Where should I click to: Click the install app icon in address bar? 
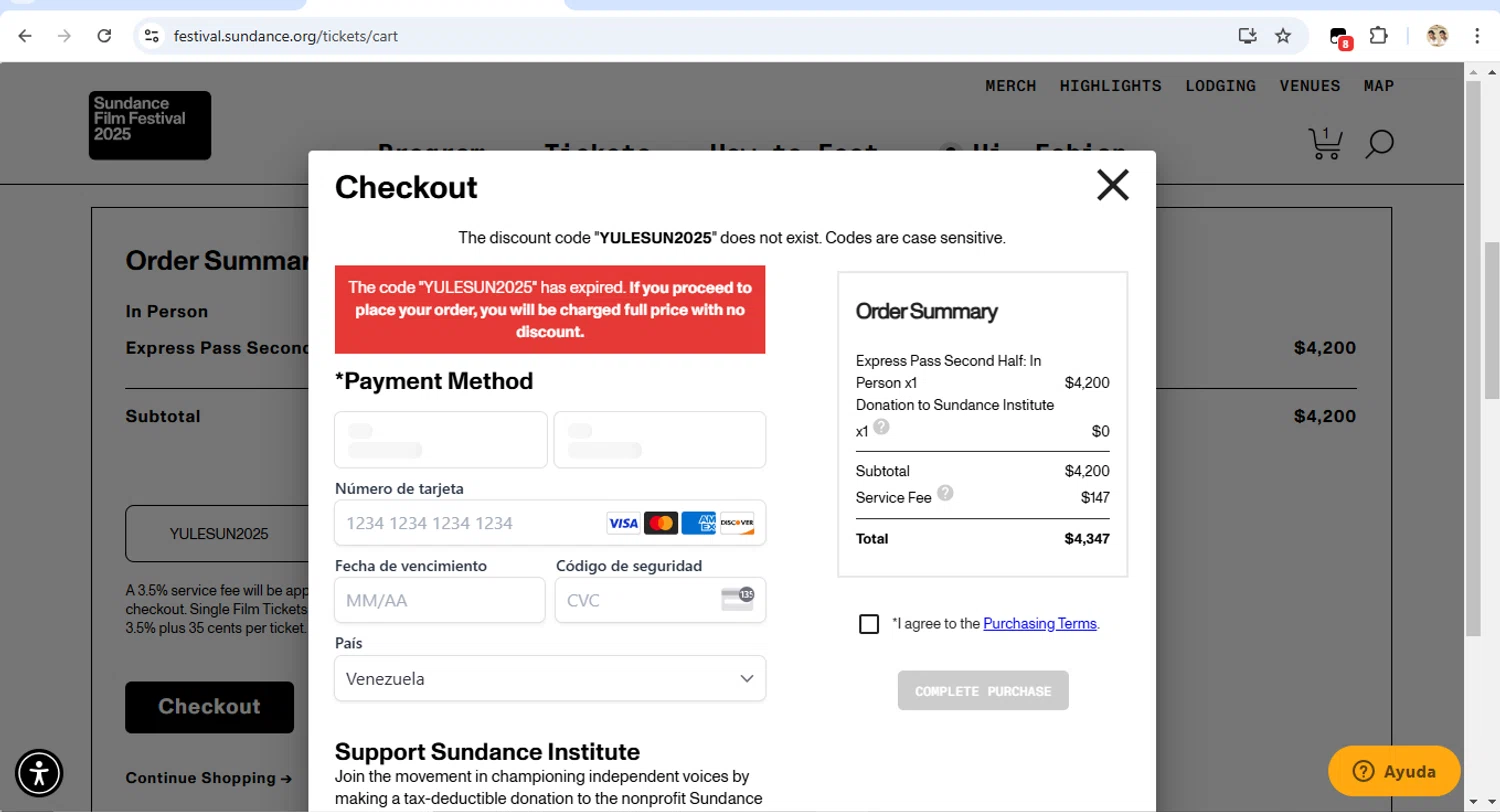1247,36
